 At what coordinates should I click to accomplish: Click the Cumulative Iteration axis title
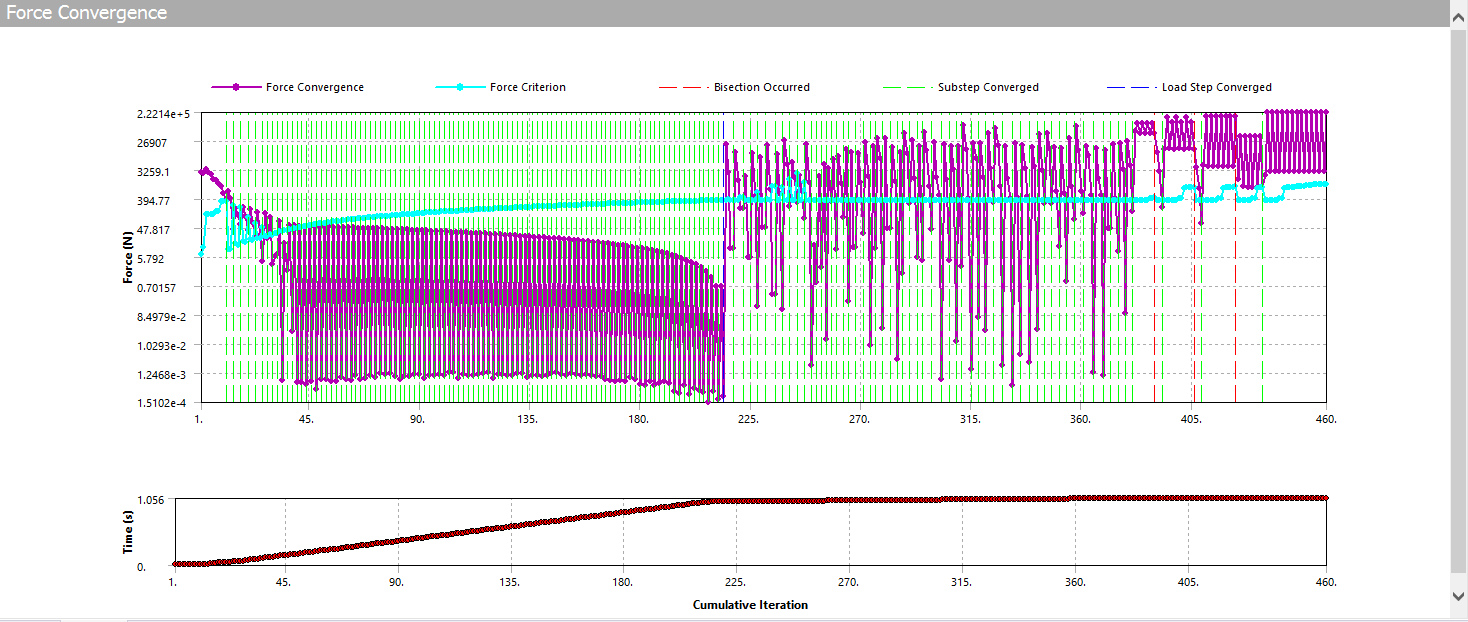[749, 605]
